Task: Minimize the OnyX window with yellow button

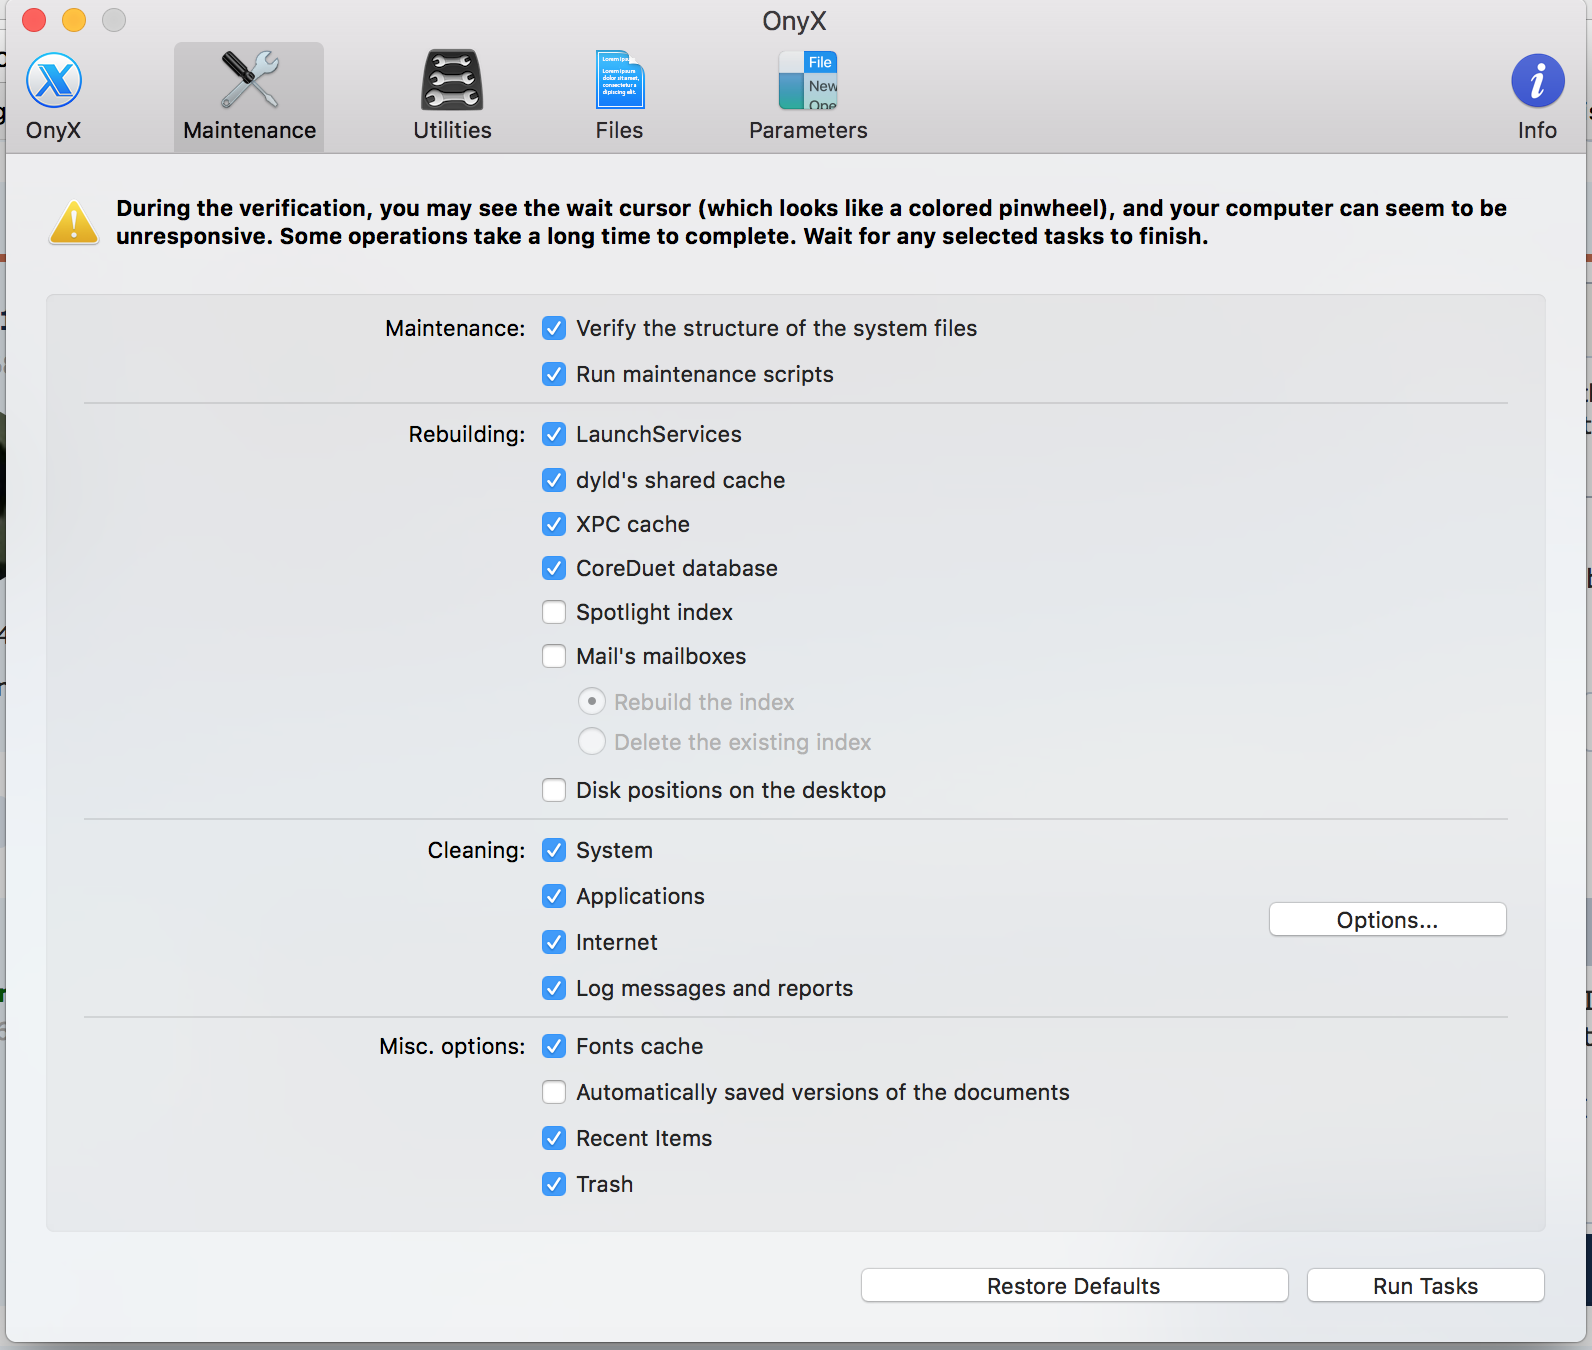Action: coord(74,20)
